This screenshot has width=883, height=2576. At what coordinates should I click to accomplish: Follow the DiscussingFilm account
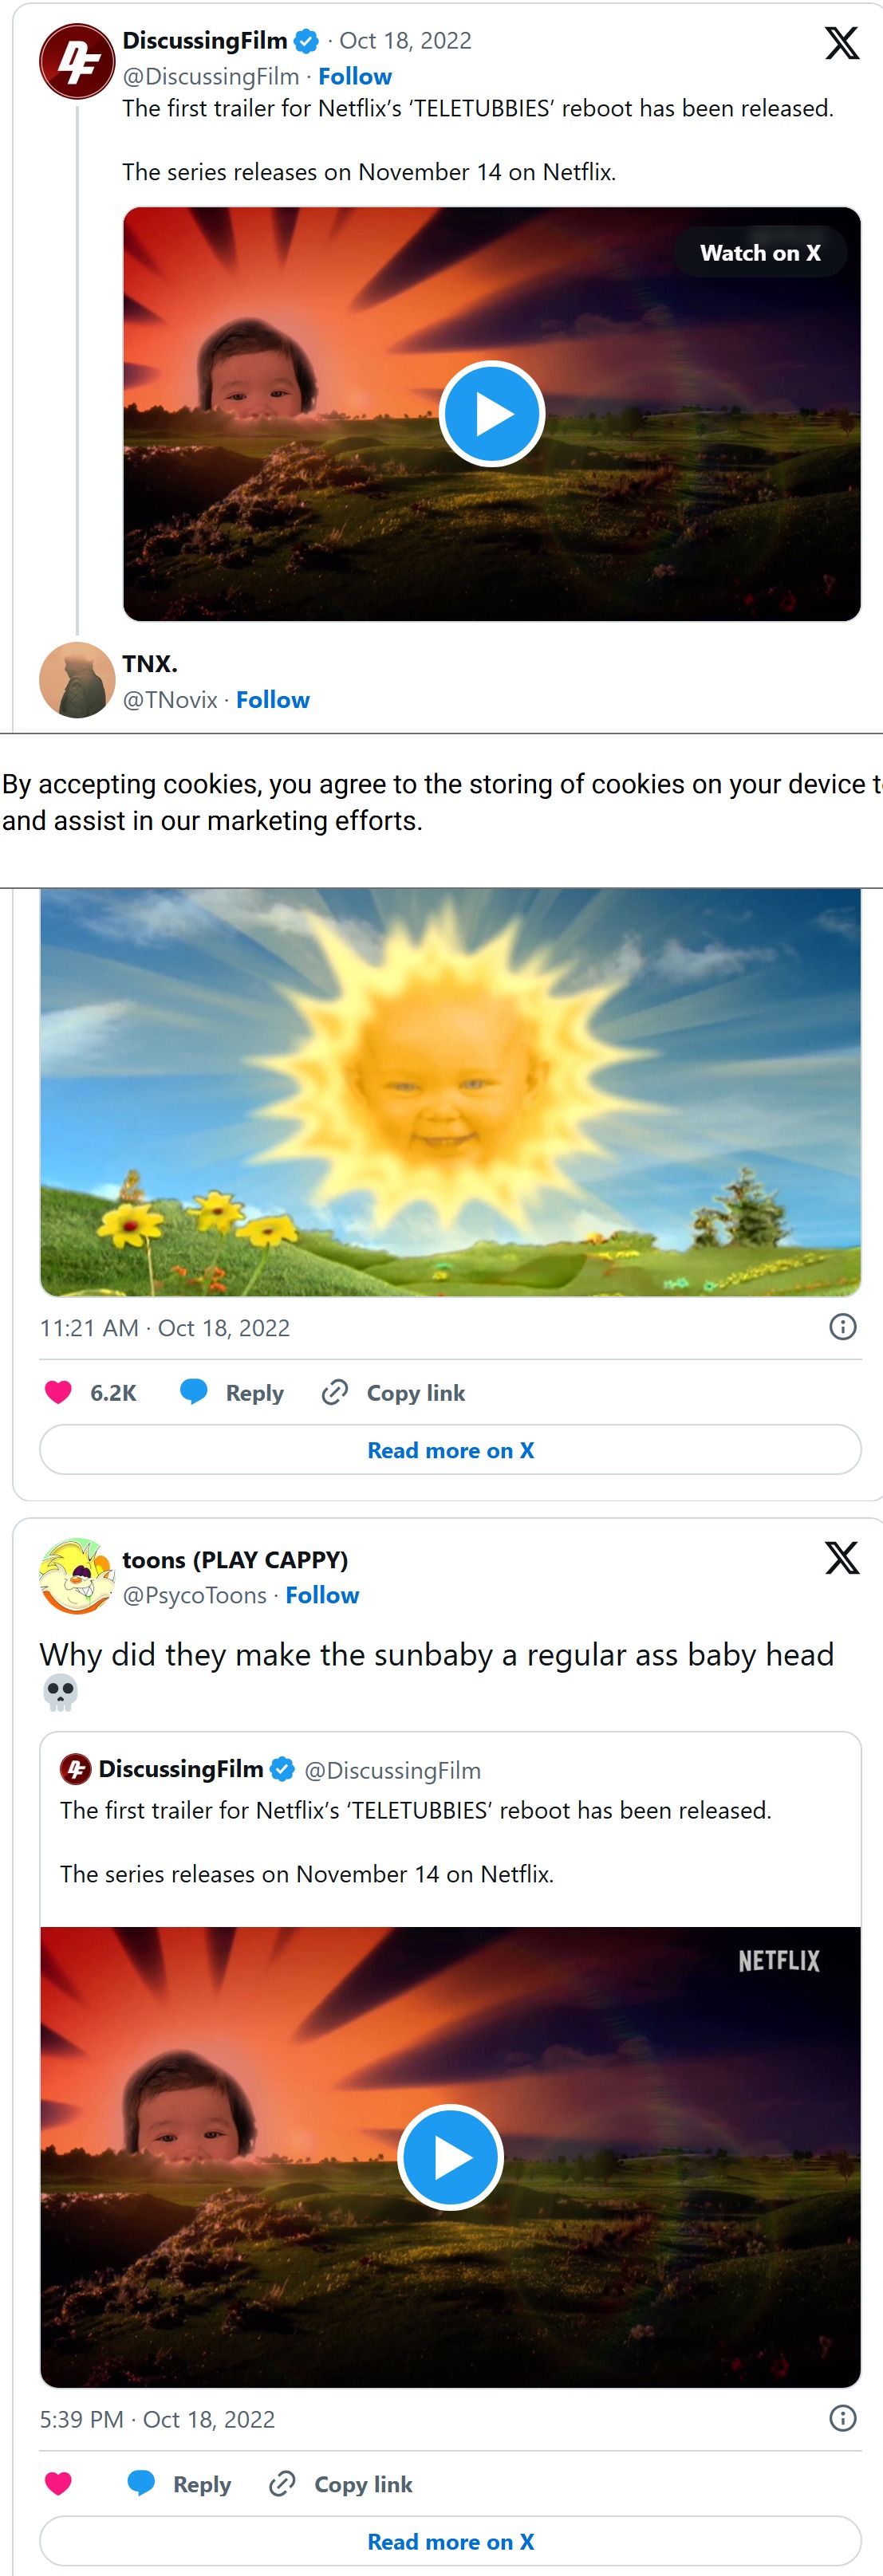point(355,77)
